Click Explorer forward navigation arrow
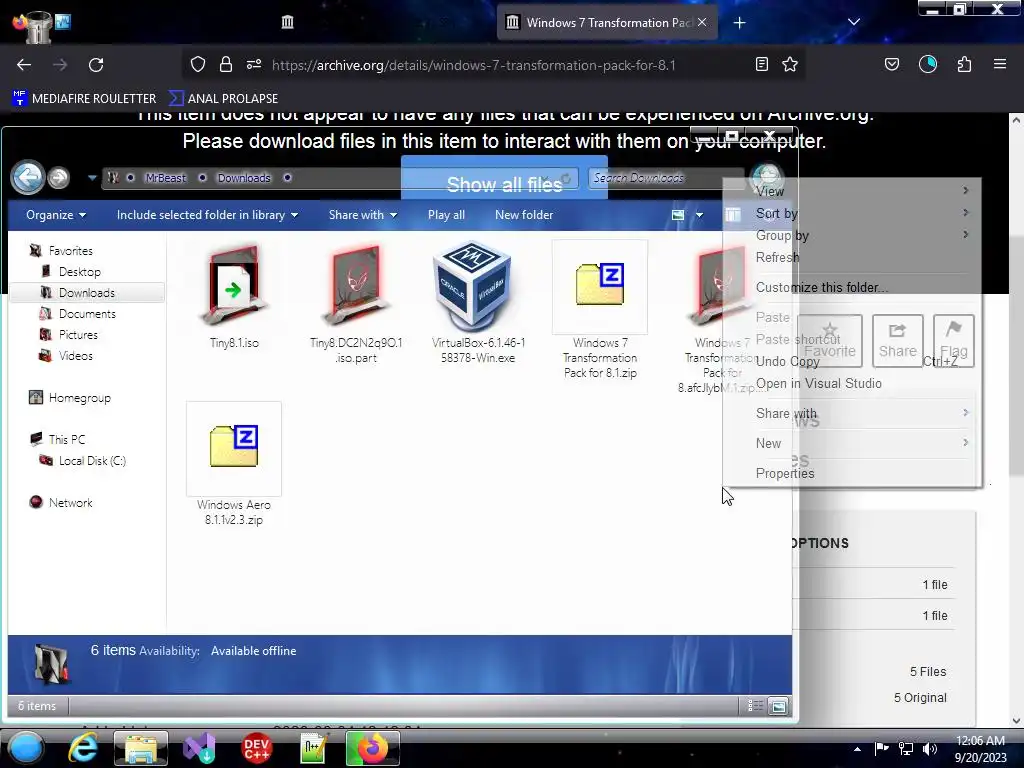Image resolution: width=1024 pixels, height=768 pixels. click(x=59, y=178)
